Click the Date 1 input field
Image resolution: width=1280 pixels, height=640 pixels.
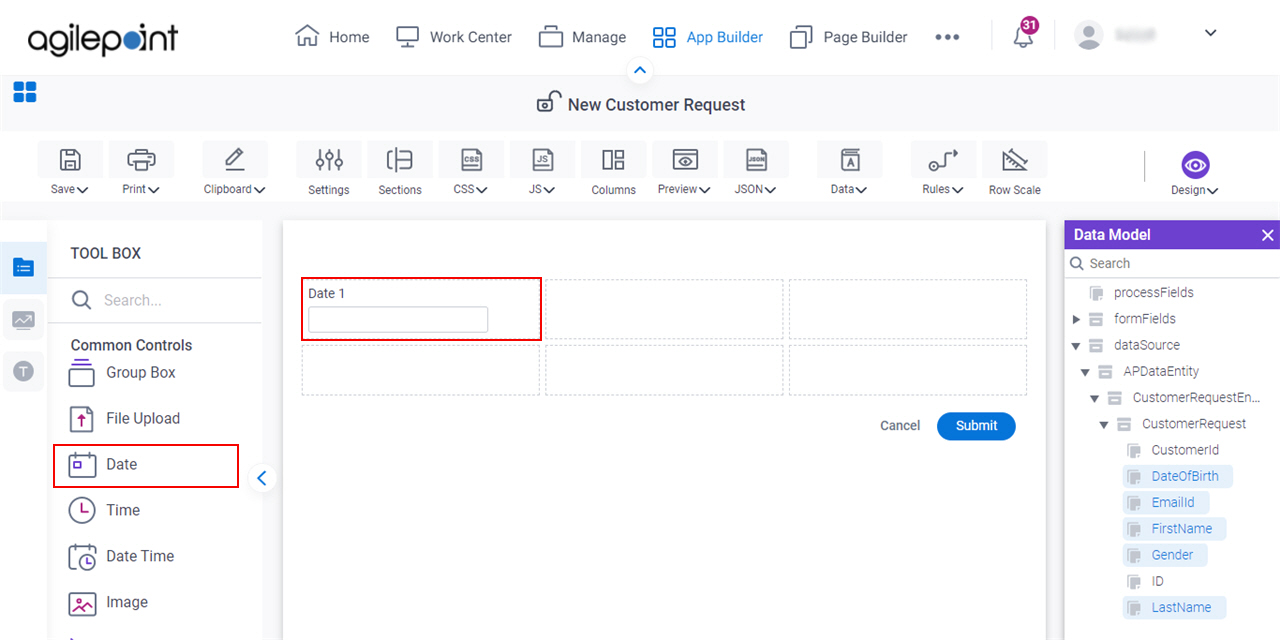(x=398, y=319)
